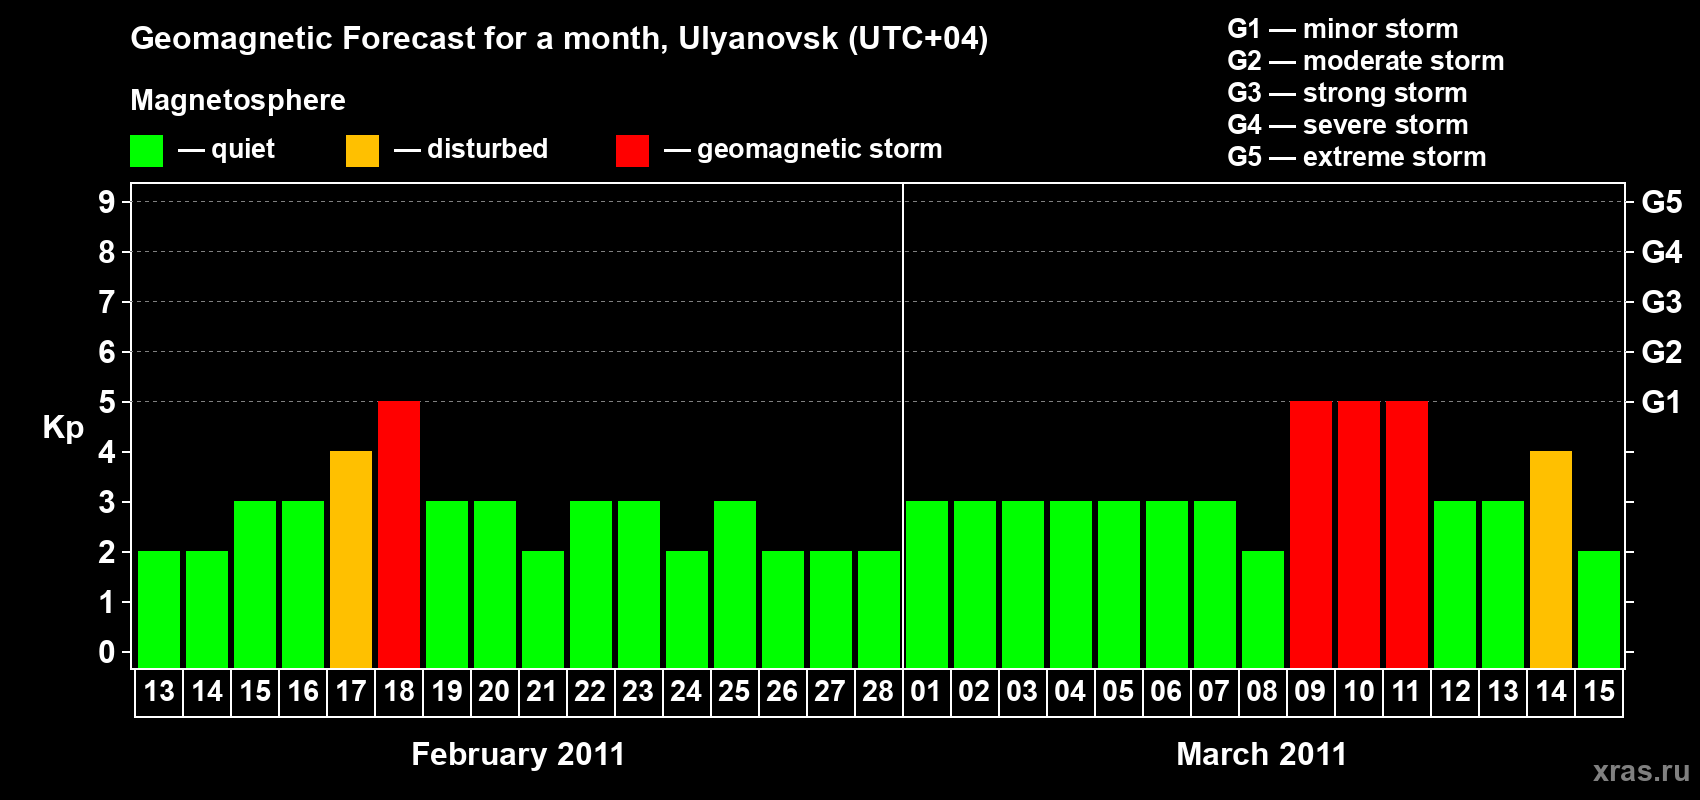Viewport: 1700px width, 800px height.
Task: Select the green bar for March 08
Action: [x=1263, y=610]
